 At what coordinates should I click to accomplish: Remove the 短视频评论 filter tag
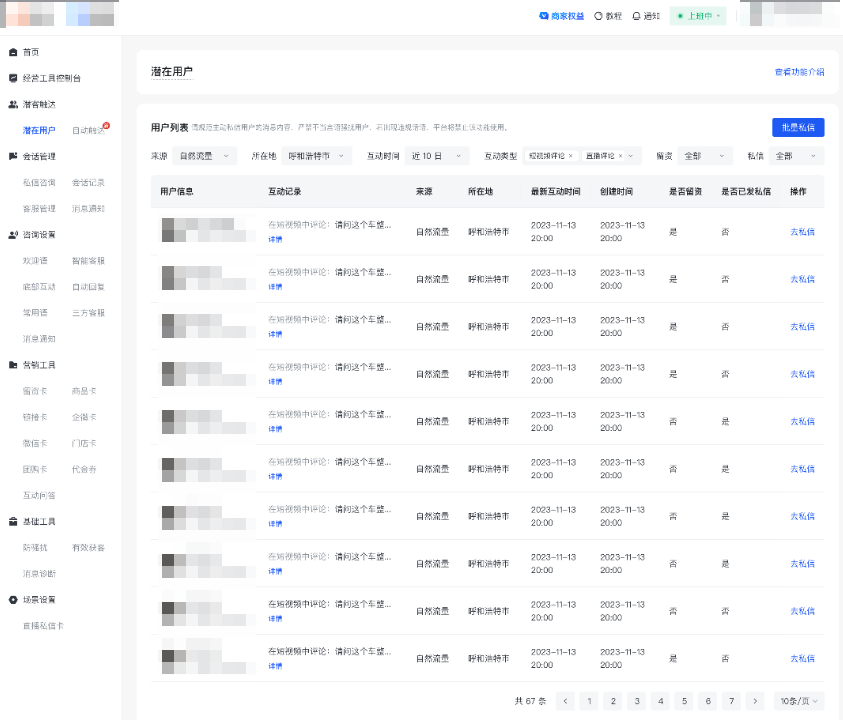[571, 156]
